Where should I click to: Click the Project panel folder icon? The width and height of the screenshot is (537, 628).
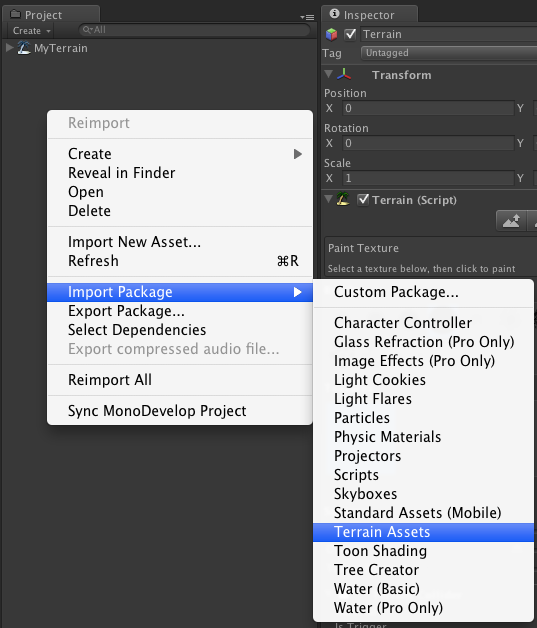point(15,14)
